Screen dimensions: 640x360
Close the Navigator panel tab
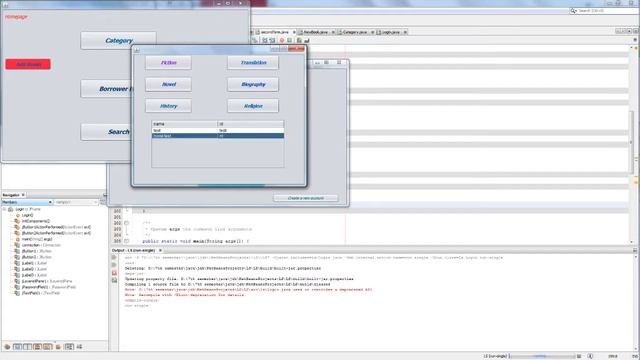(x=23, y=195)
